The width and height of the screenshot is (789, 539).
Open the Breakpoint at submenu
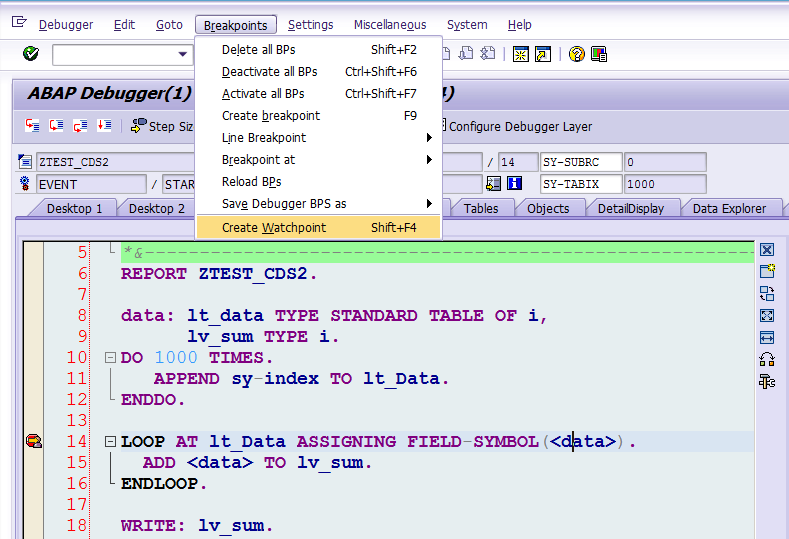tap(319, 160)
